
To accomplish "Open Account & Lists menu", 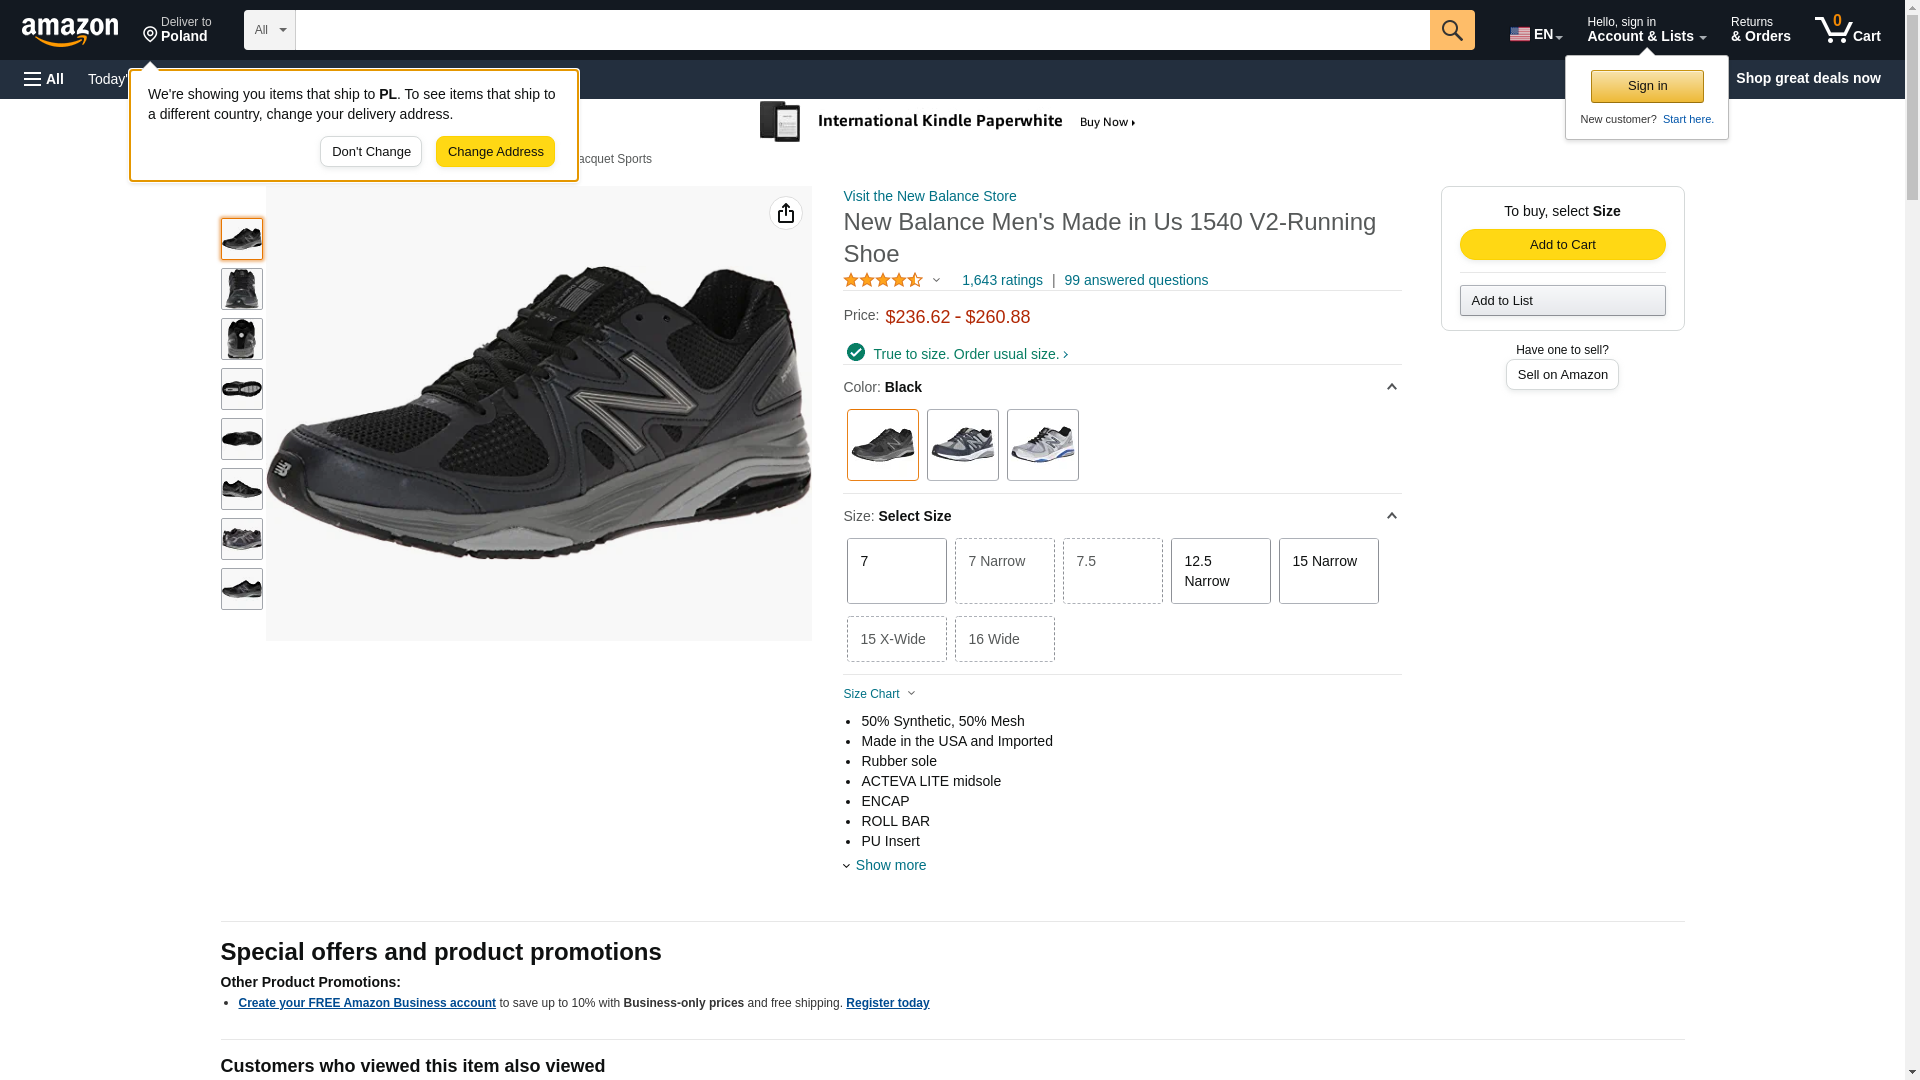I will pos(1645,30).
